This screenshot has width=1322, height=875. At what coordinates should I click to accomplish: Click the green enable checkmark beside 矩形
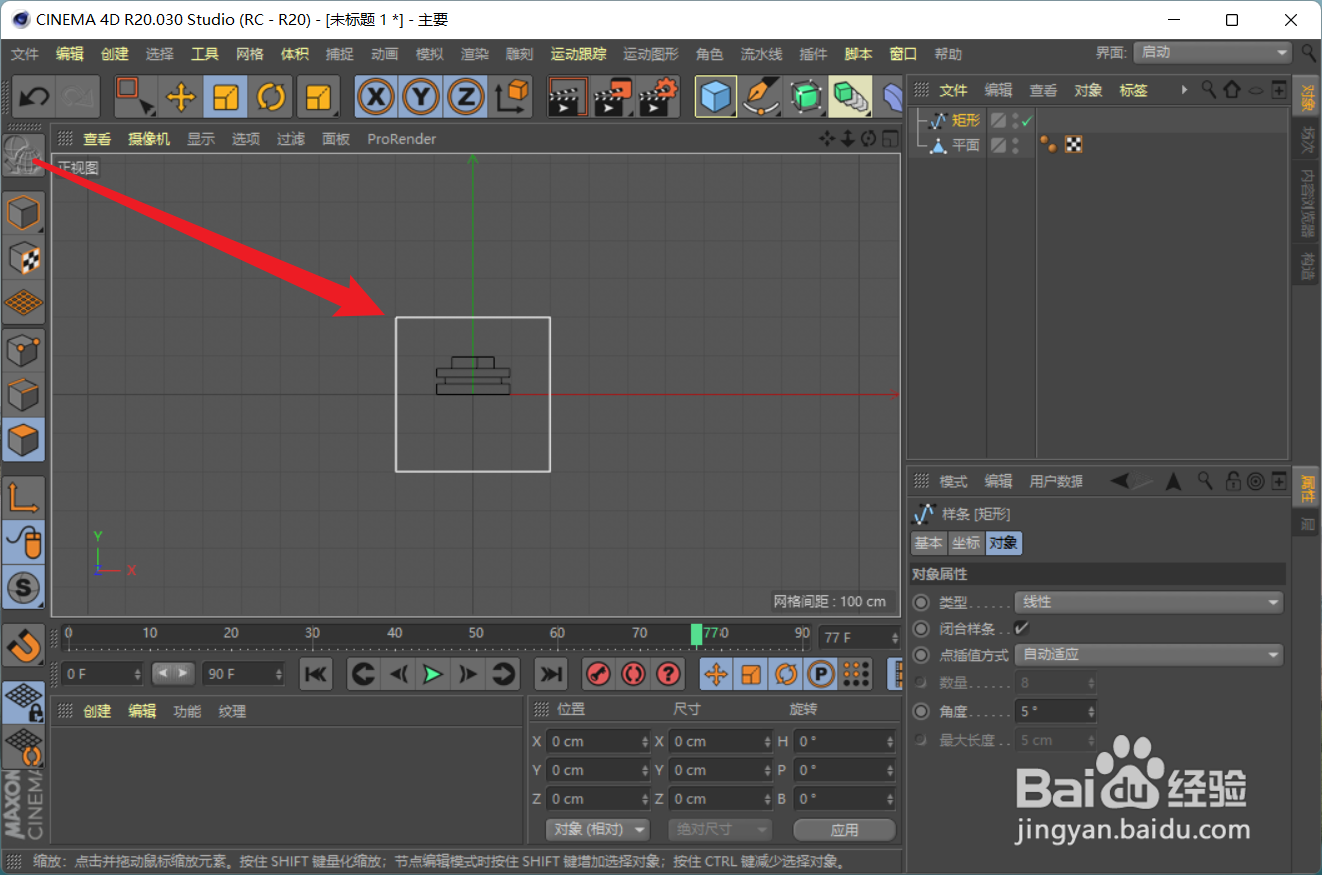[x=1026, y=119]
